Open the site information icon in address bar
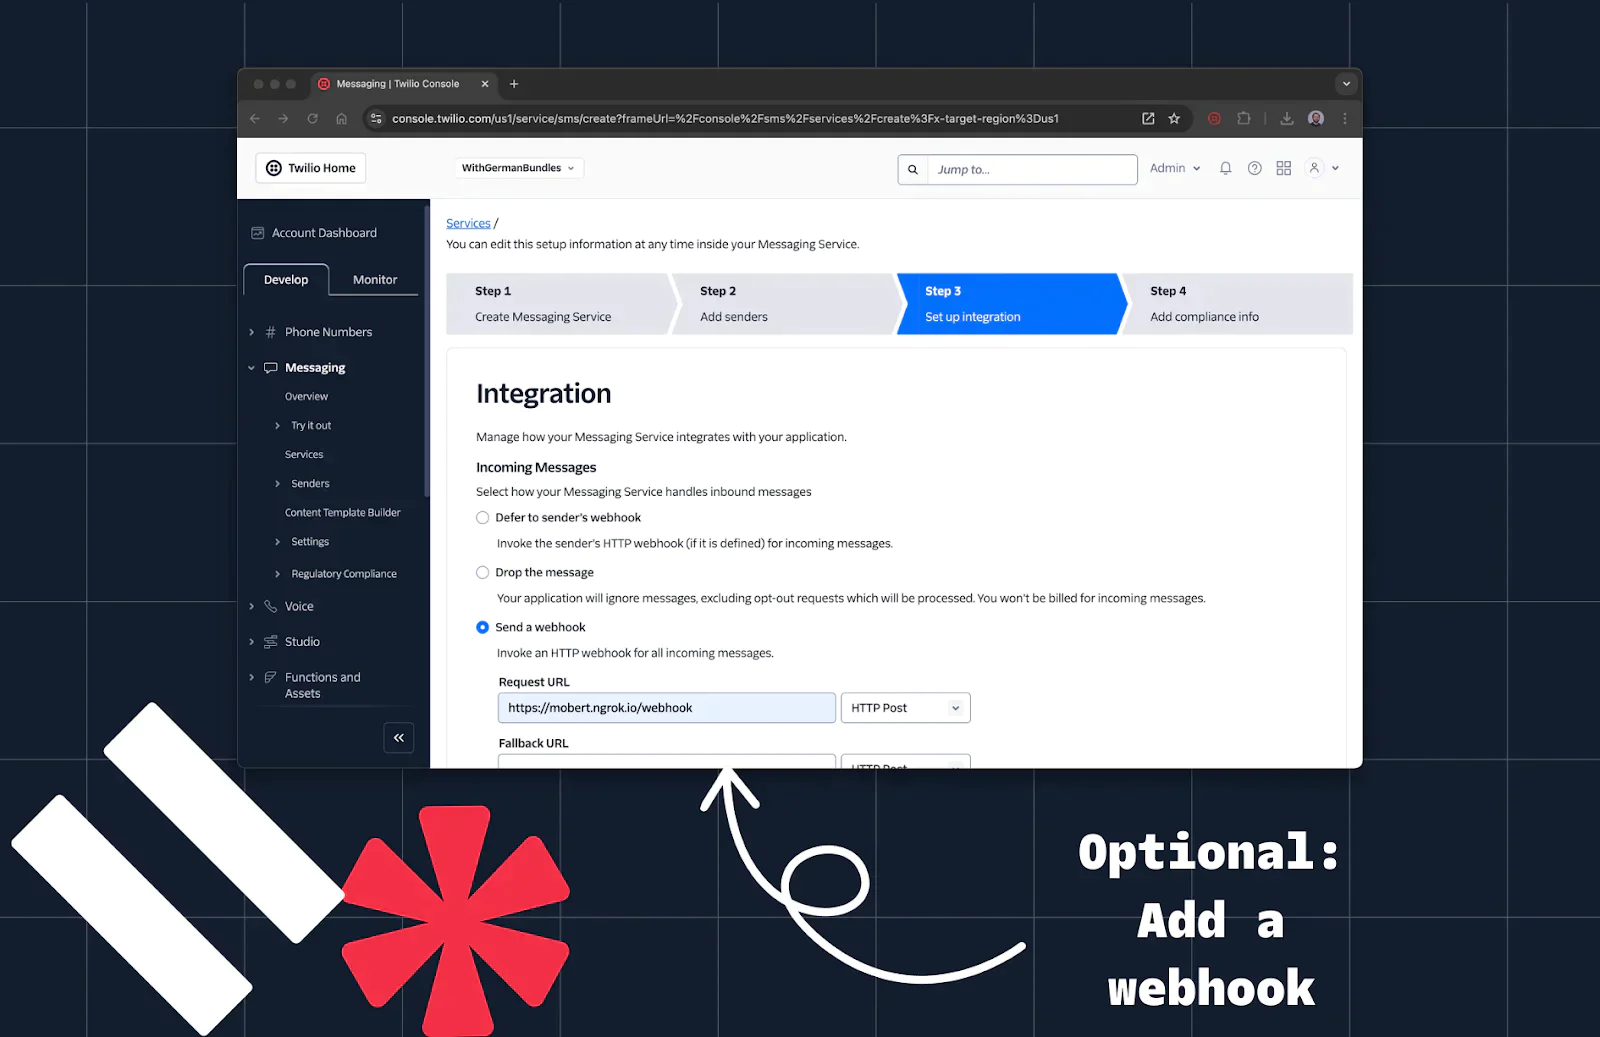Screen dimensions: 1600x1037 click(x=376, y=118)
